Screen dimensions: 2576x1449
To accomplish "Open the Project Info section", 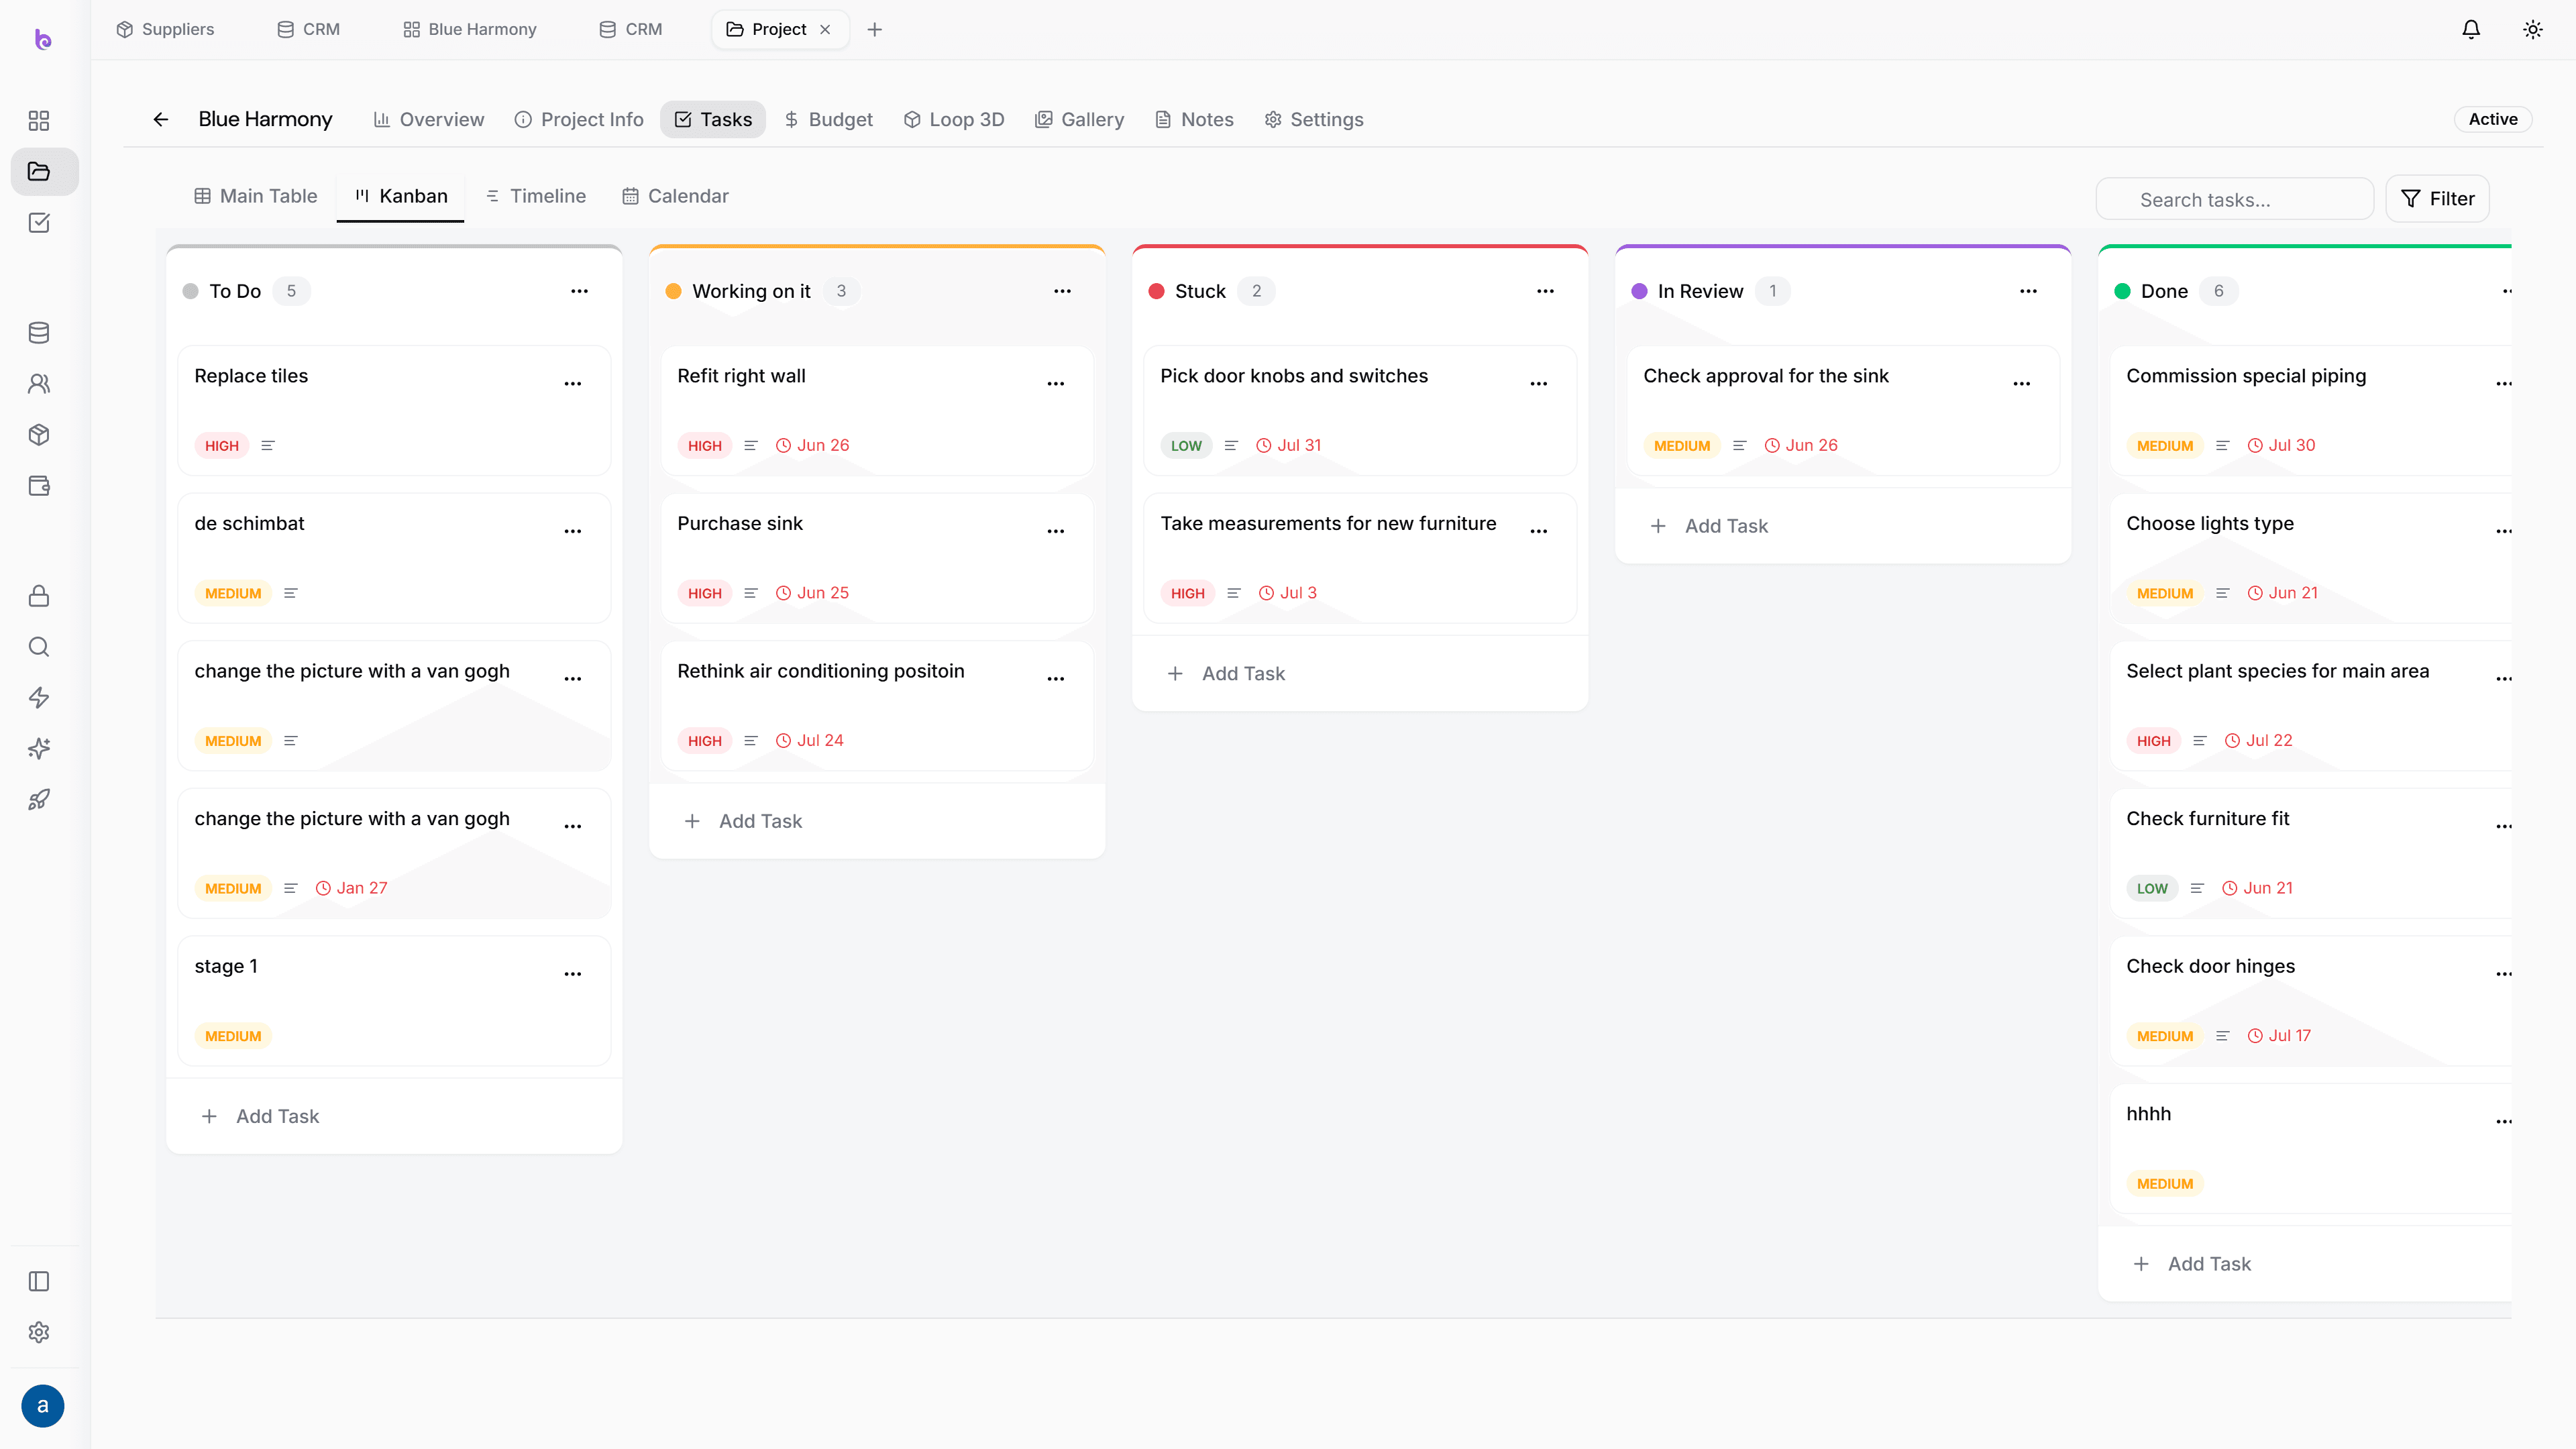I will [579, 120].
